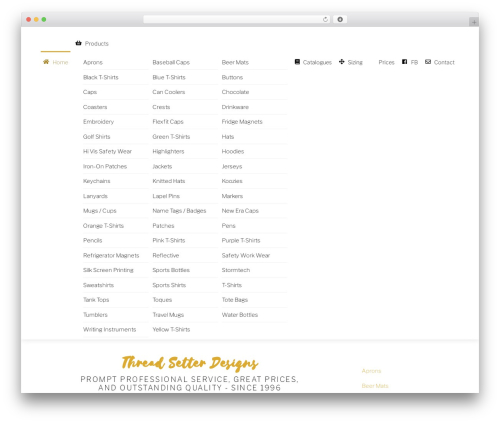Select Sweatshirts
This screenshot has width=500, height=423.
[98, 285]
